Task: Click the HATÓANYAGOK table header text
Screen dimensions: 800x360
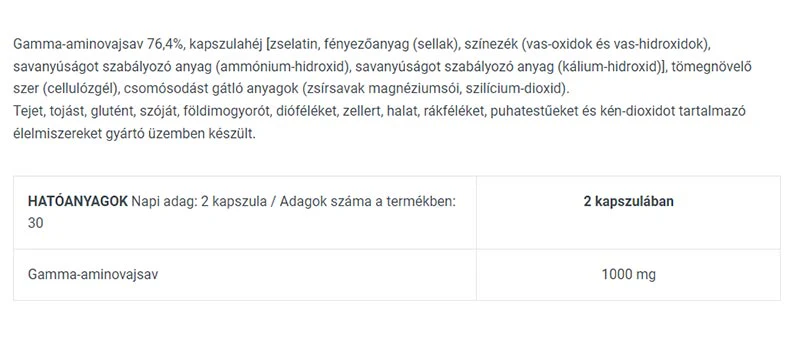Action: pos(78,201)
